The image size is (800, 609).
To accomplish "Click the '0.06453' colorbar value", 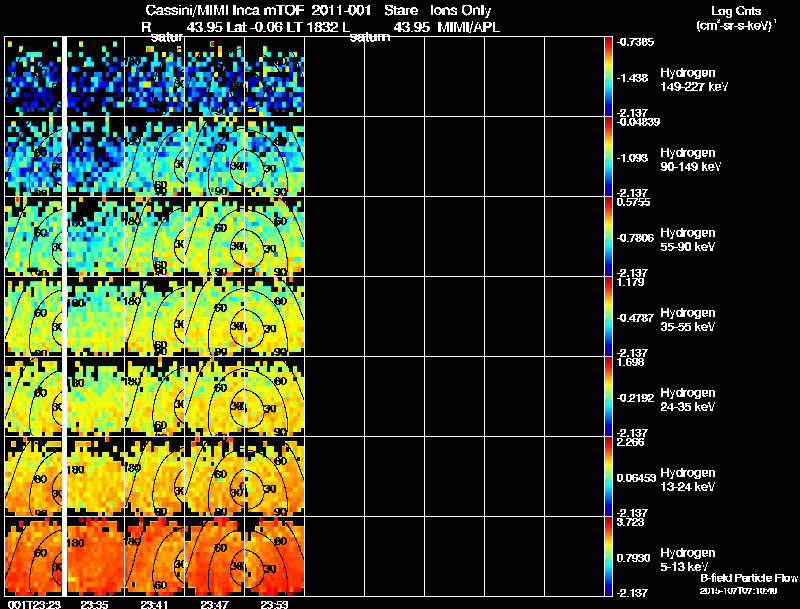I will coord(636,478).
